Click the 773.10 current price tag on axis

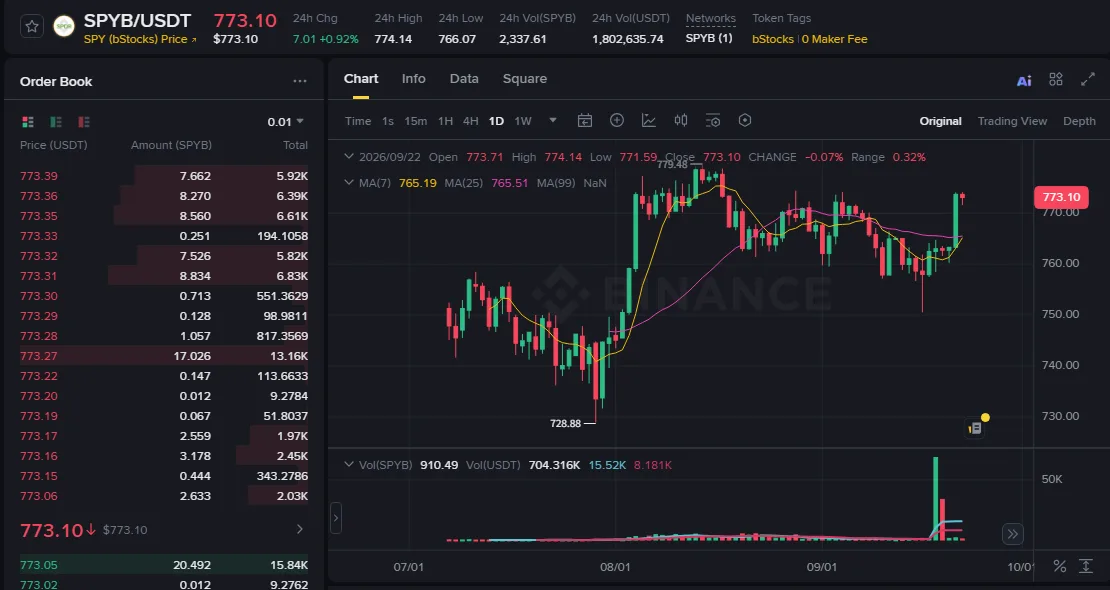pos(1061,197)
